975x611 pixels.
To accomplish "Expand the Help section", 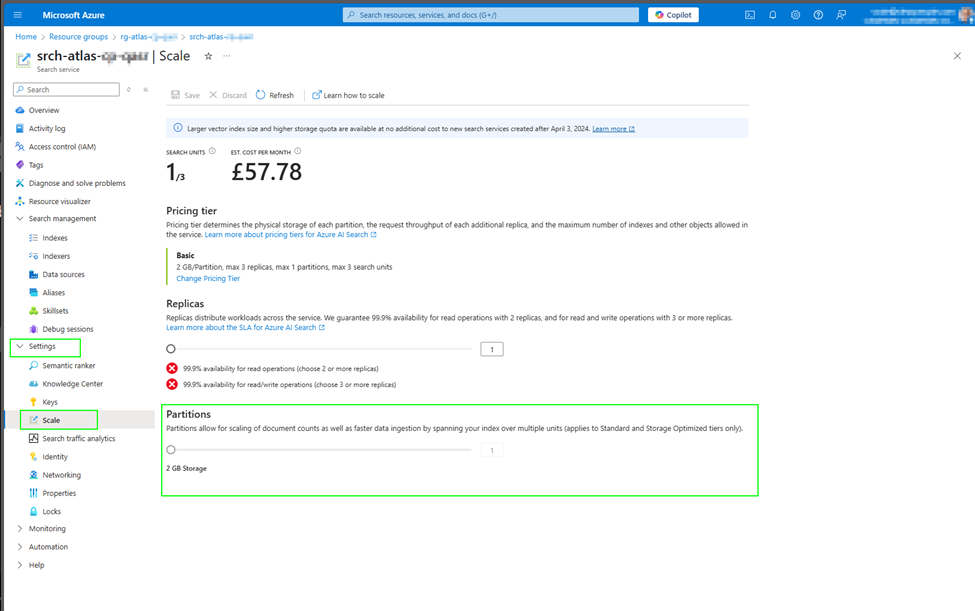I will click(20, 565).
